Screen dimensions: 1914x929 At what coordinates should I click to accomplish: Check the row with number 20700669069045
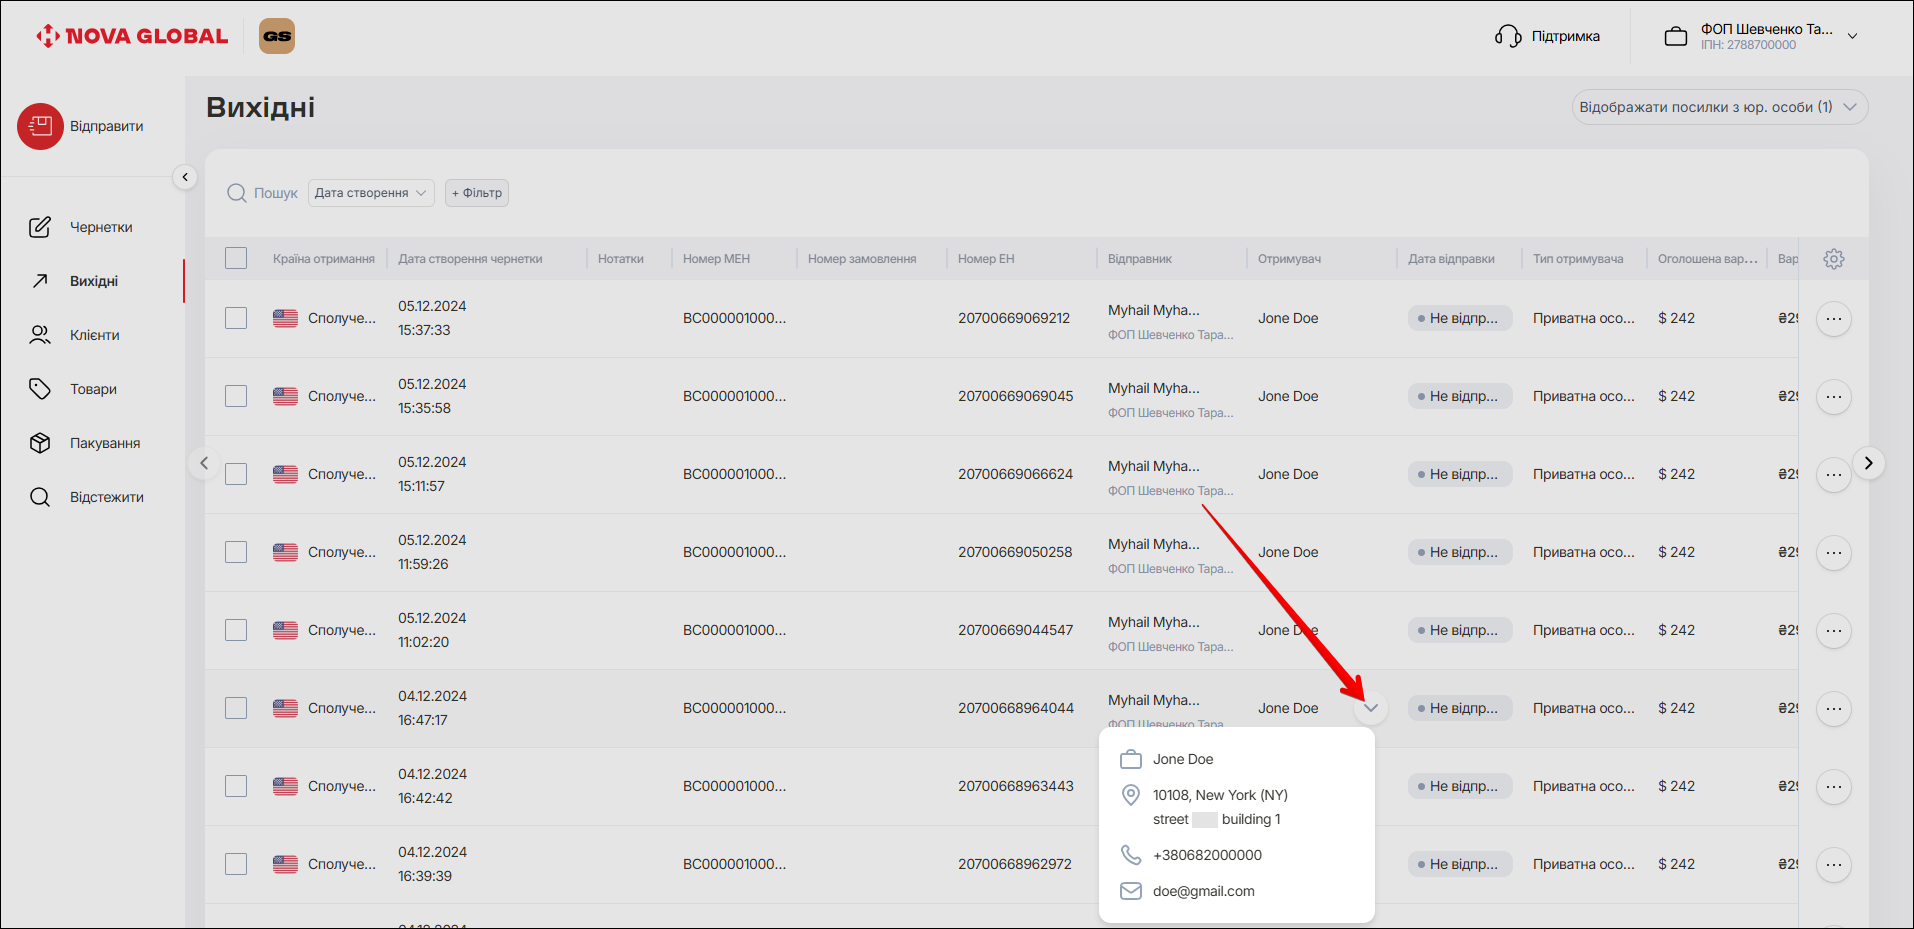pyautogui.click(x=236, y=397)
